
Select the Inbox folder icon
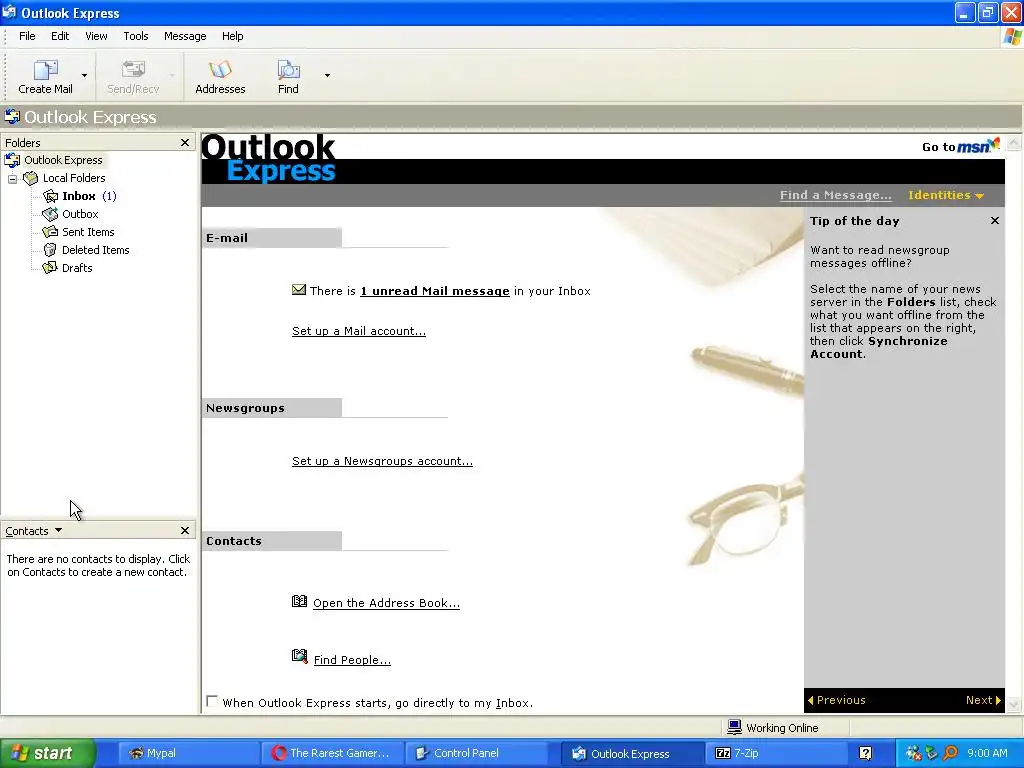(x=50, y=196)
